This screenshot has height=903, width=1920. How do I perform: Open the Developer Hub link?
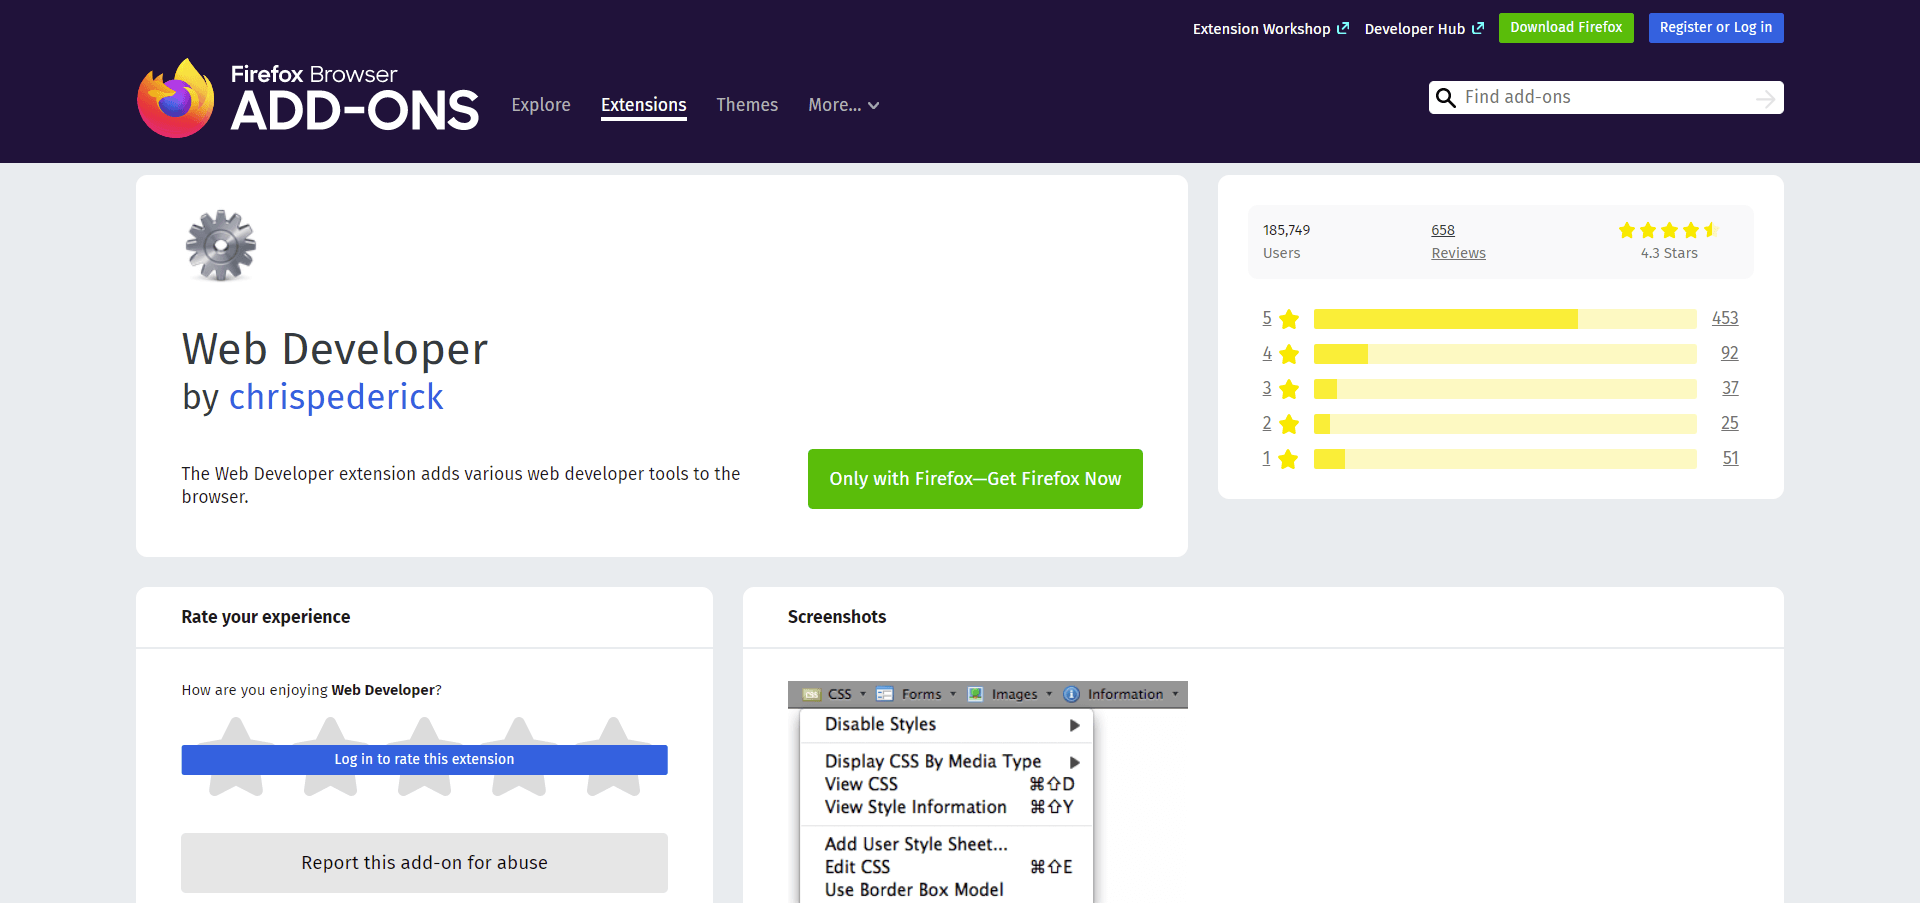click(1424, 29)
